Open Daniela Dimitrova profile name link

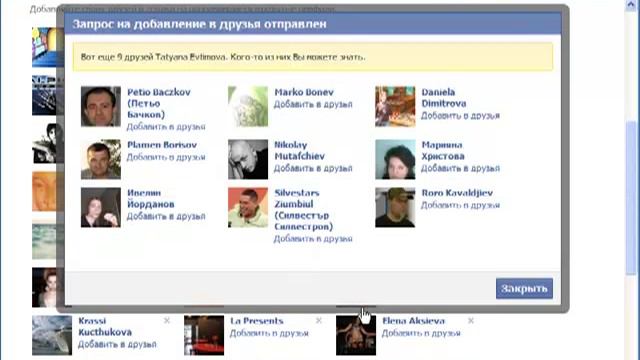coord(444,98)
